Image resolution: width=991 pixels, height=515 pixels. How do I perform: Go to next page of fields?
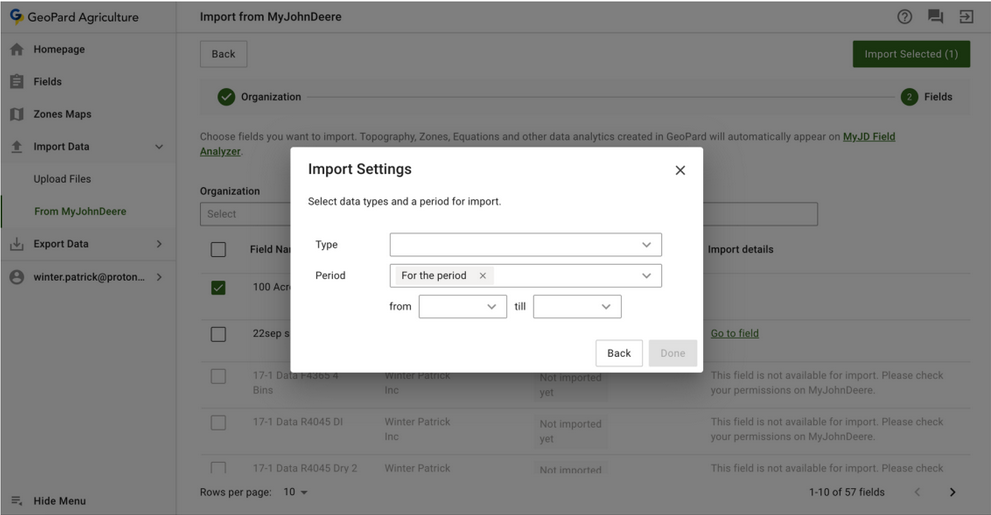(952, 492)
